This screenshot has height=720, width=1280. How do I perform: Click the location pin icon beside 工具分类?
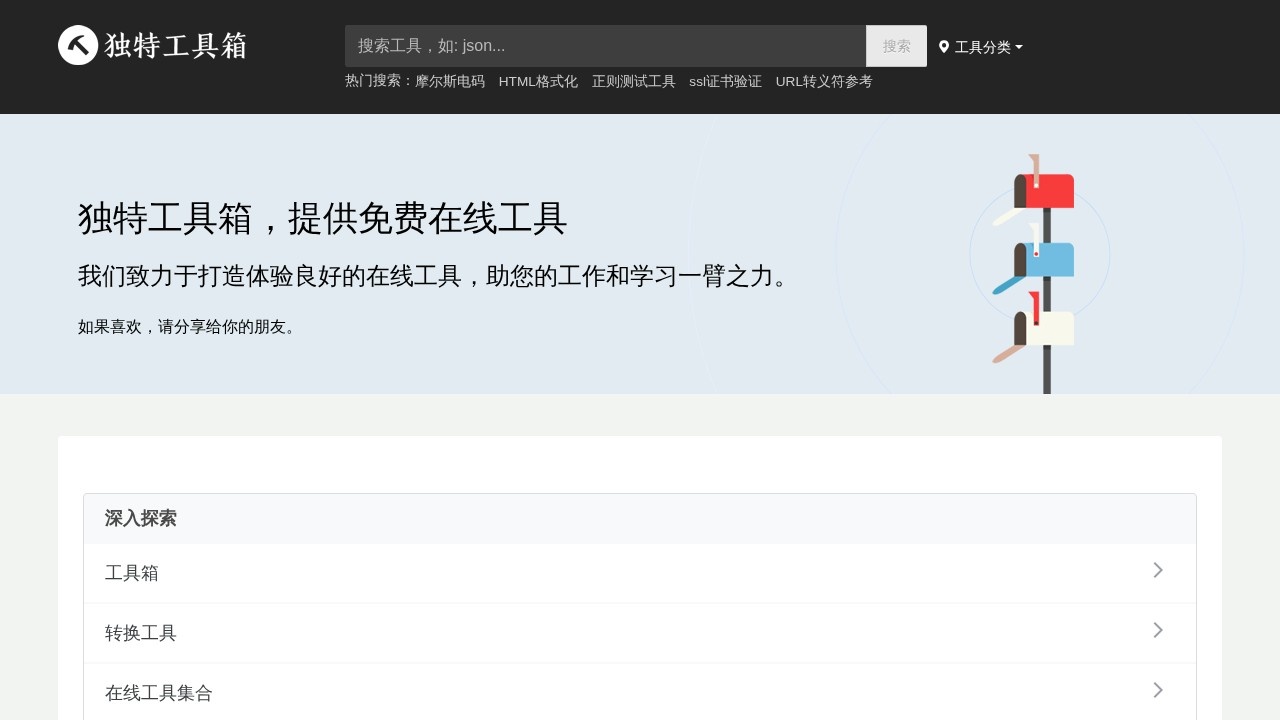pyautogui.click(x=944, y=47)
